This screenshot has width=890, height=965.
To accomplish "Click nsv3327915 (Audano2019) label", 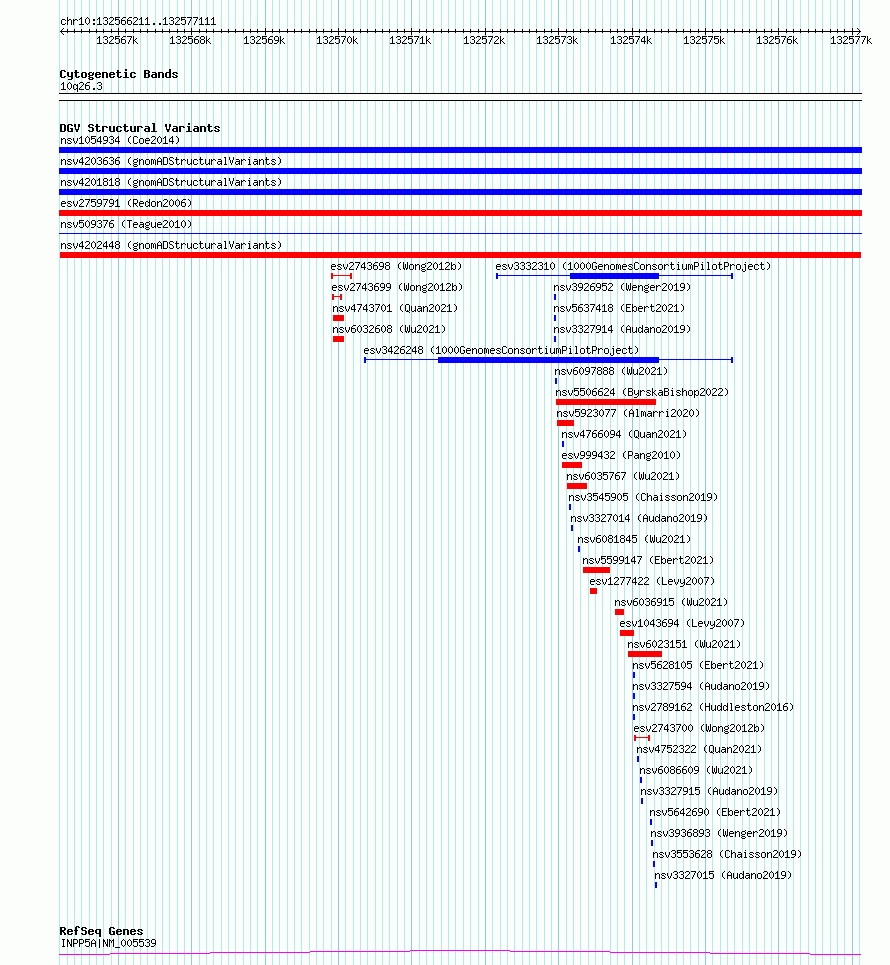I will point(708,791).
